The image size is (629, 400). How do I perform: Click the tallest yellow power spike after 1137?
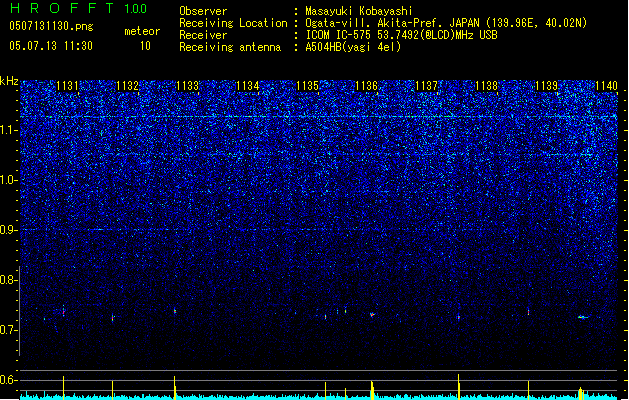click(459, 387)
